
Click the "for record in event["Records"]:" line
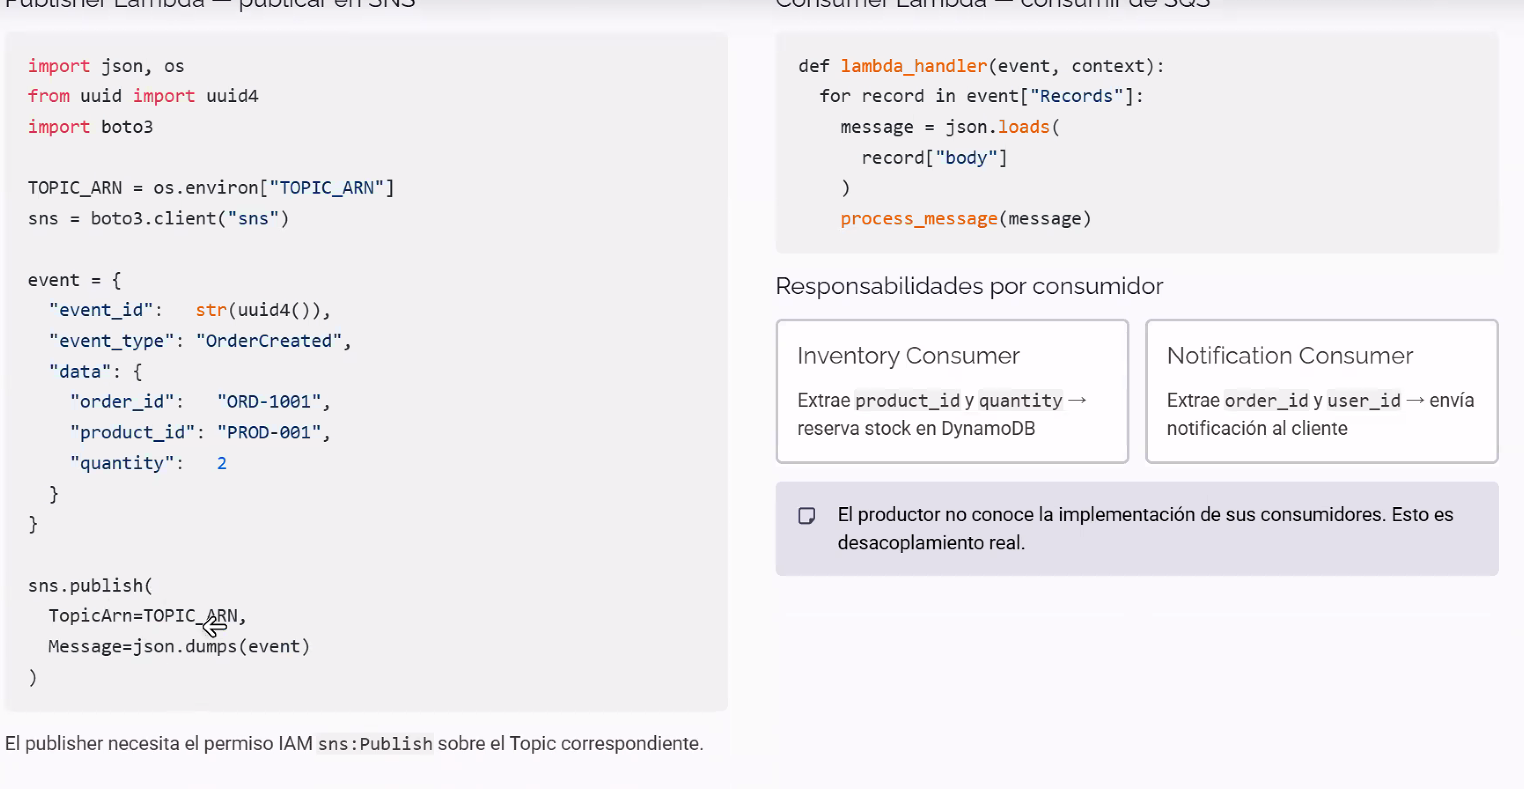point(982,96)
